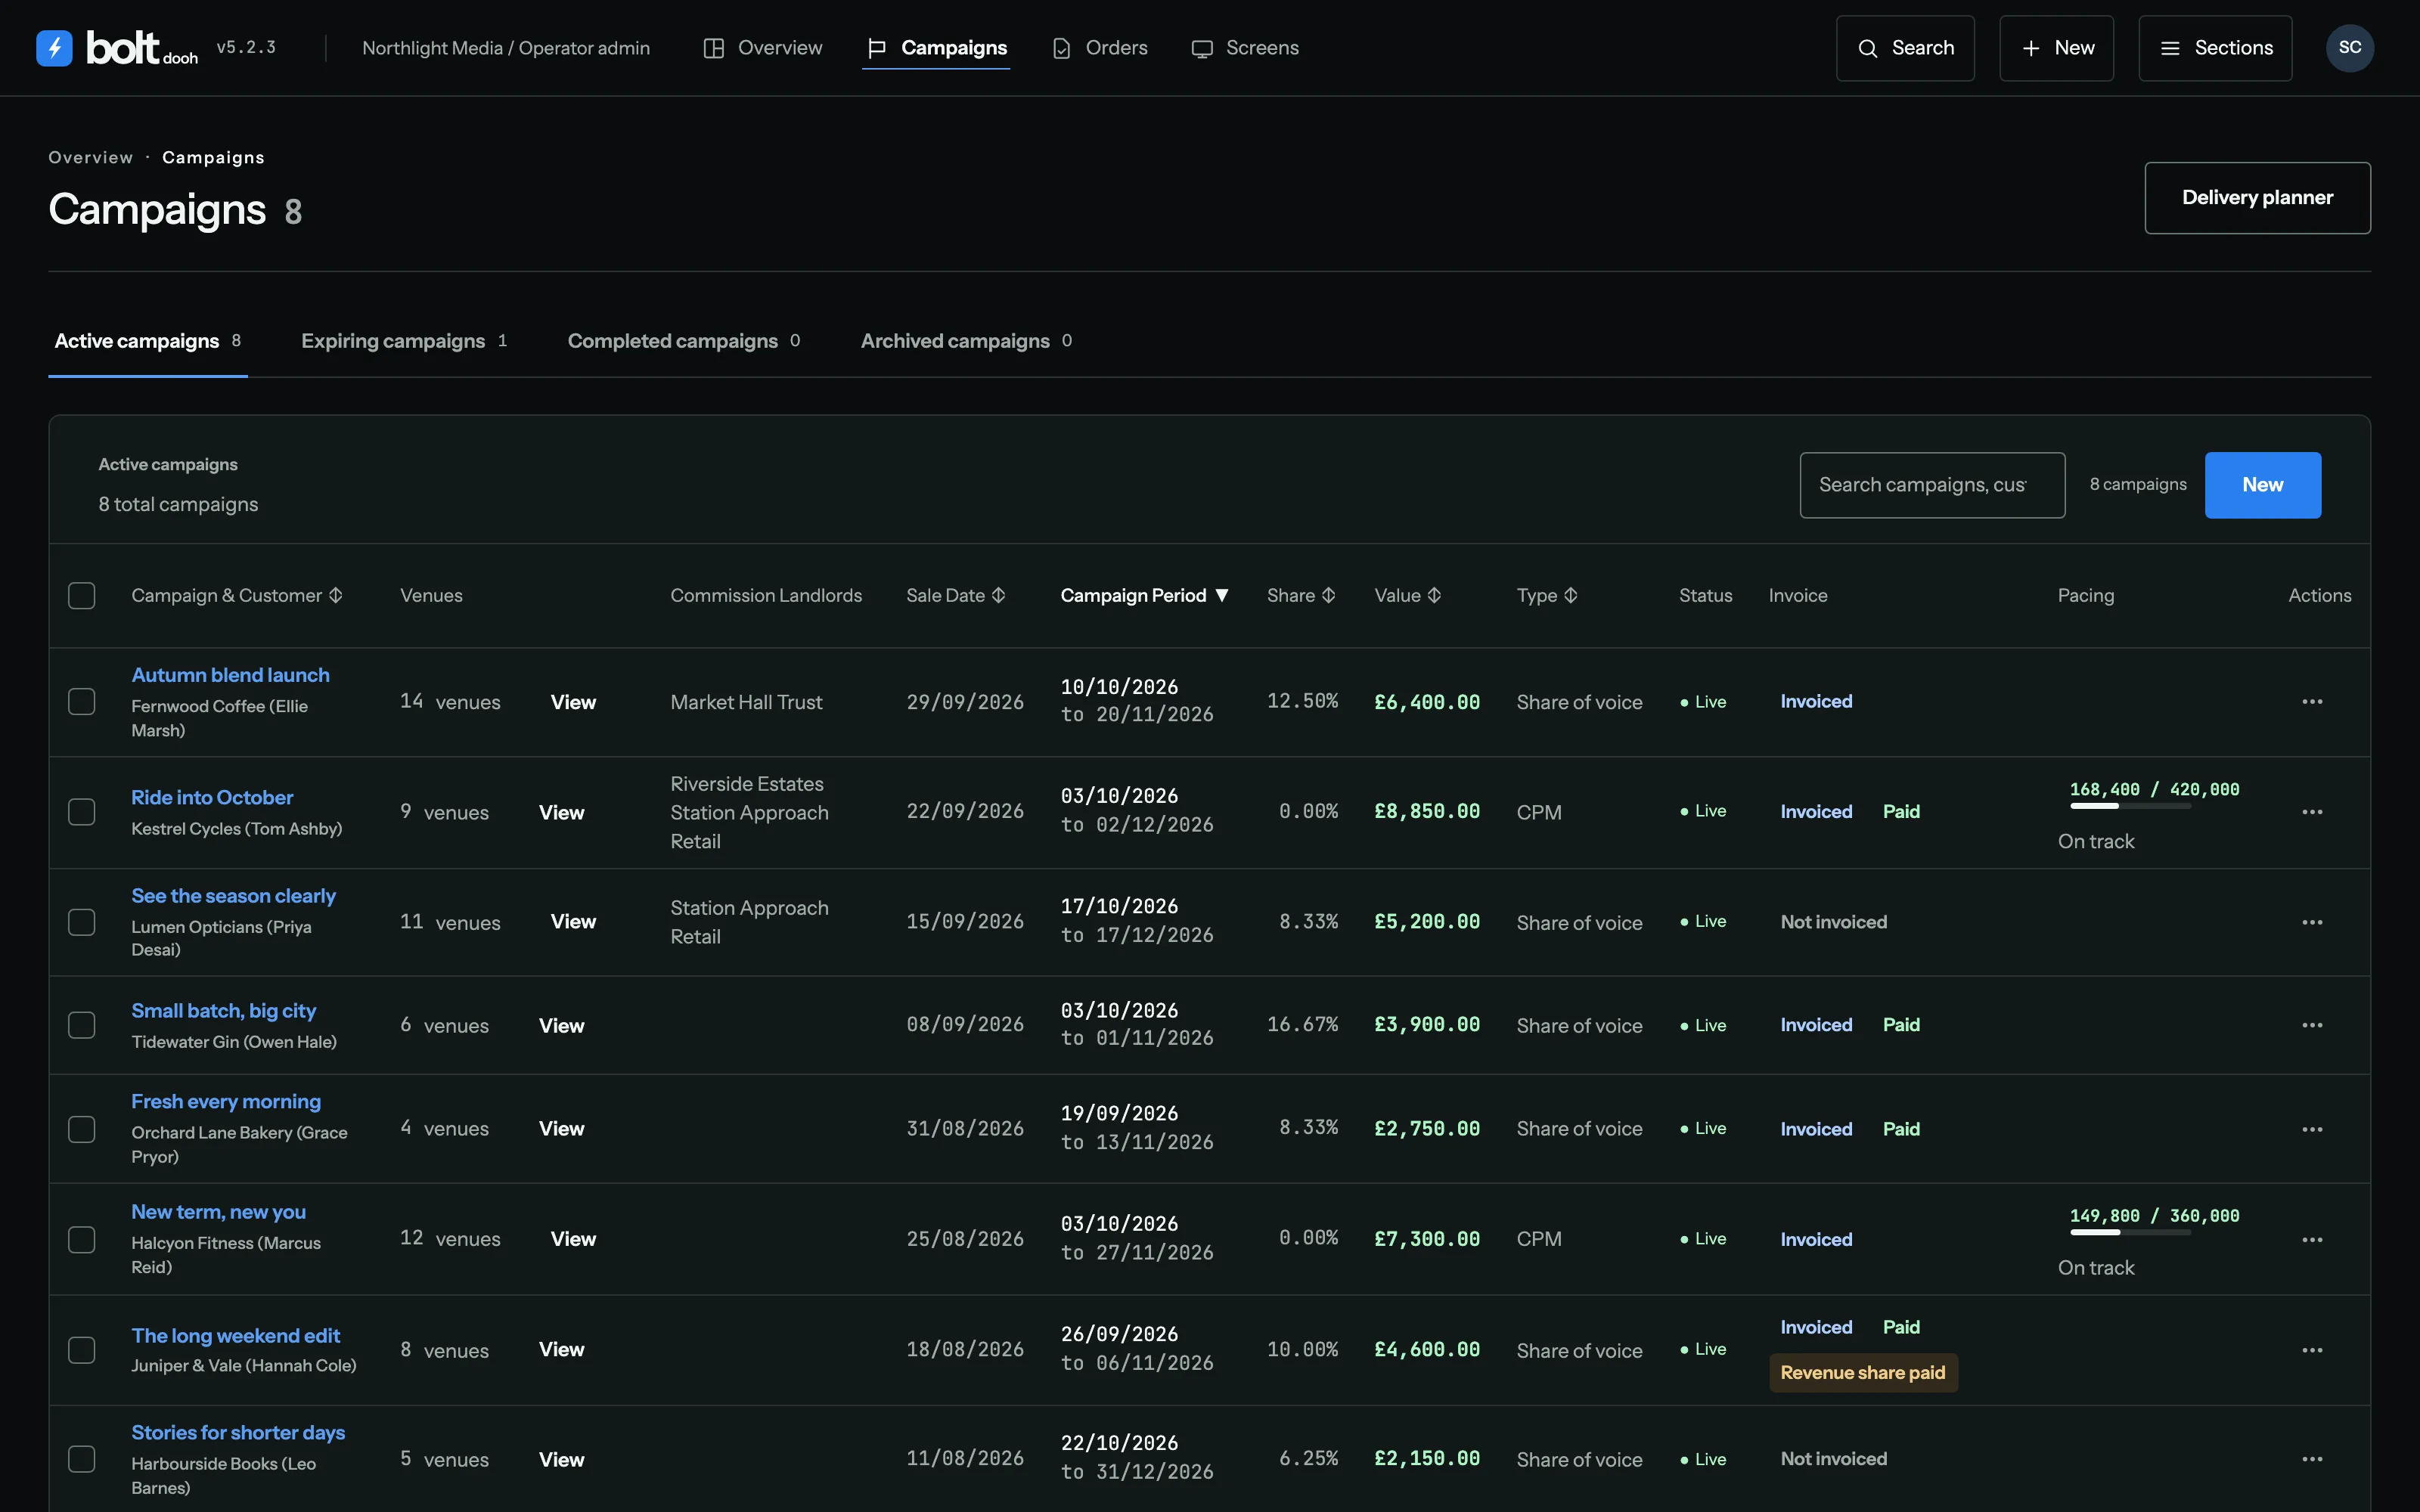Open actions menu for Stories for shorter days
The height and width of the screenshot is (1512, 2420).
(2312, 1459)
